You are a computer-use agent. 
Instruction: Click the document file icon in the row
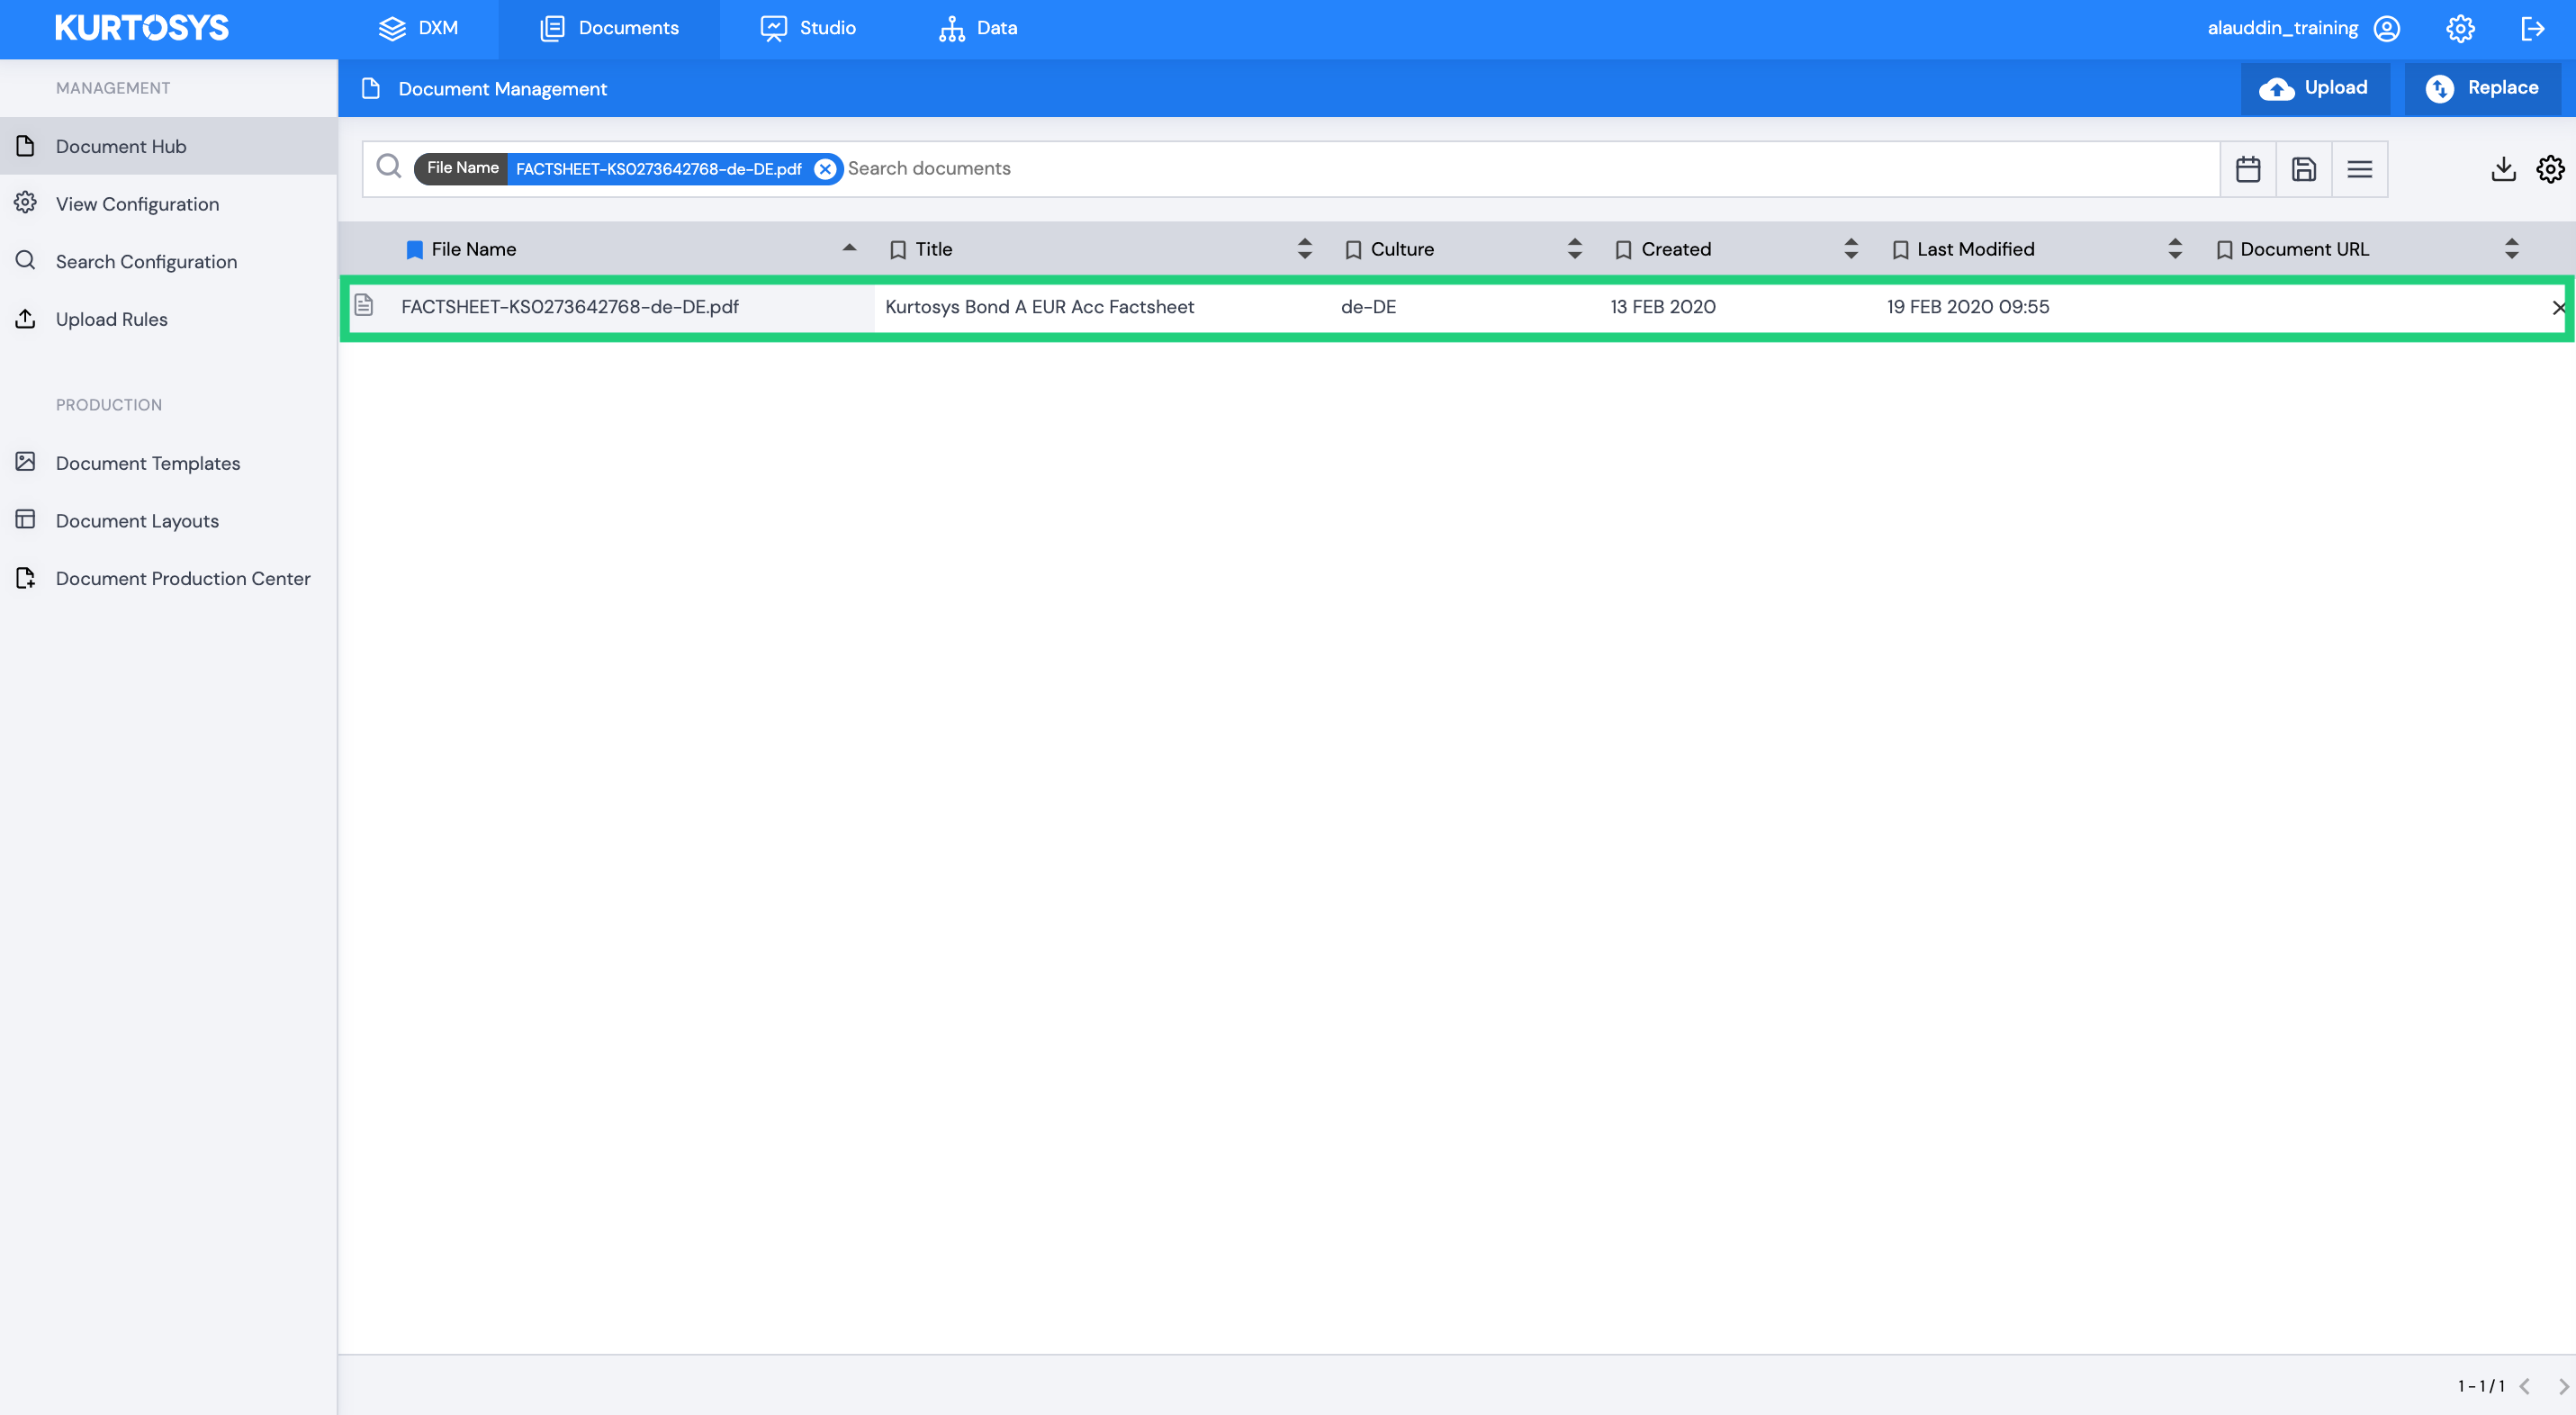pos(364,305)
